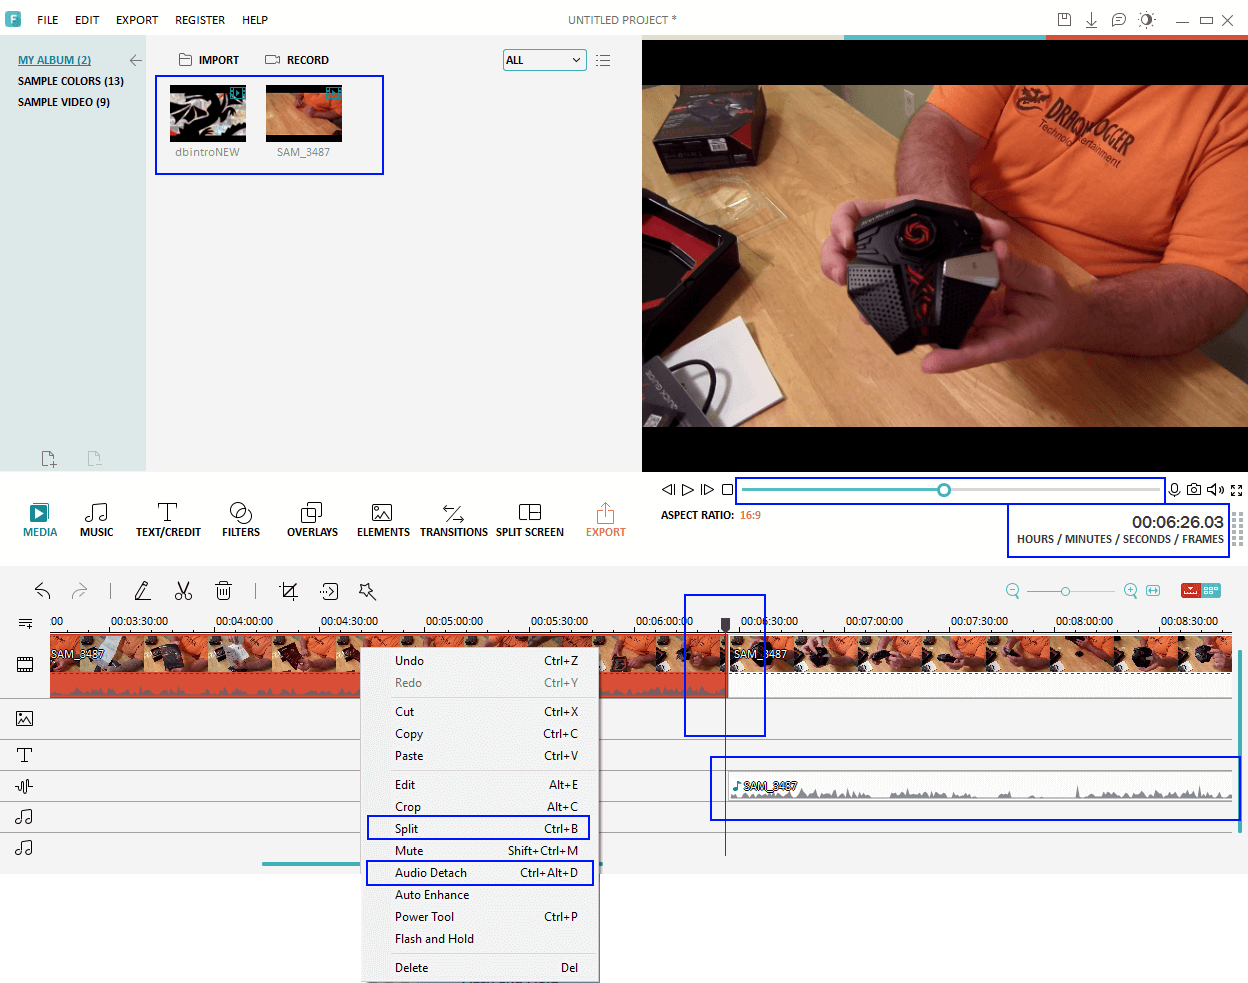This screenshot has height=983, width=1248.
Task: Toggle the preview volume speaker icon
Action: click(1215, 490)
